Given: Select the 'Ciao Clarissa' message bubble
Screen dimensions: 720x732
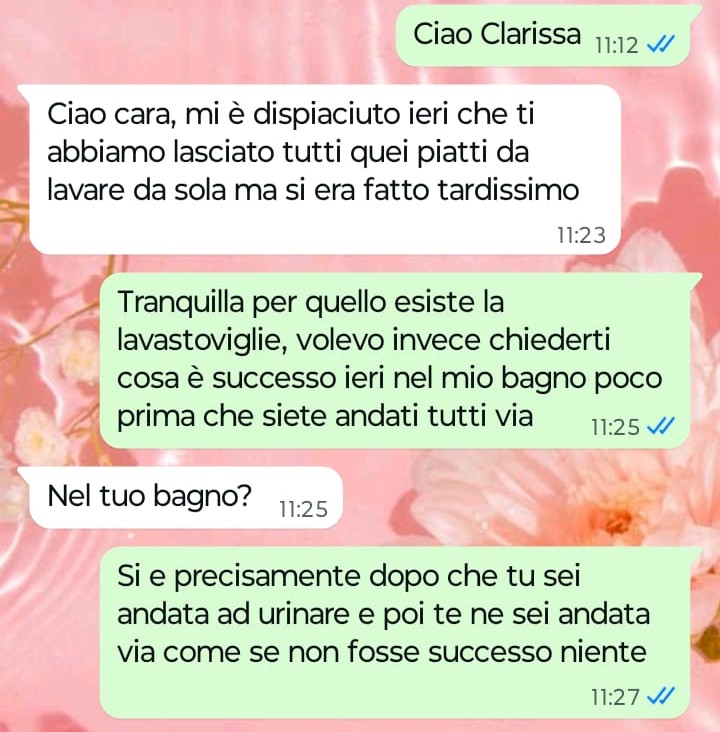Looking at the screenshot, I should click(543, 36).
